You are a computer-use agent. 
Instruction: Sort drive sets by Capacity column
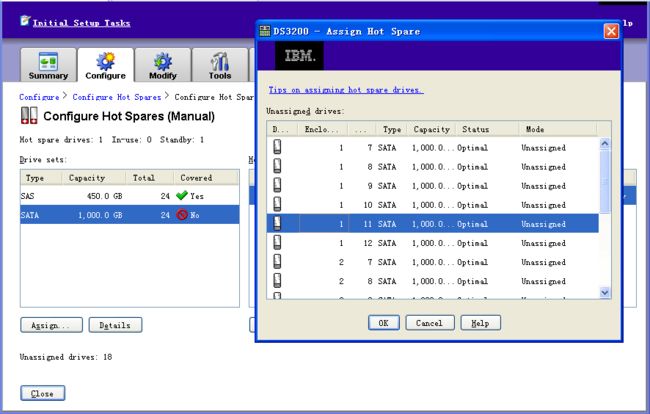tap(94, 177)
